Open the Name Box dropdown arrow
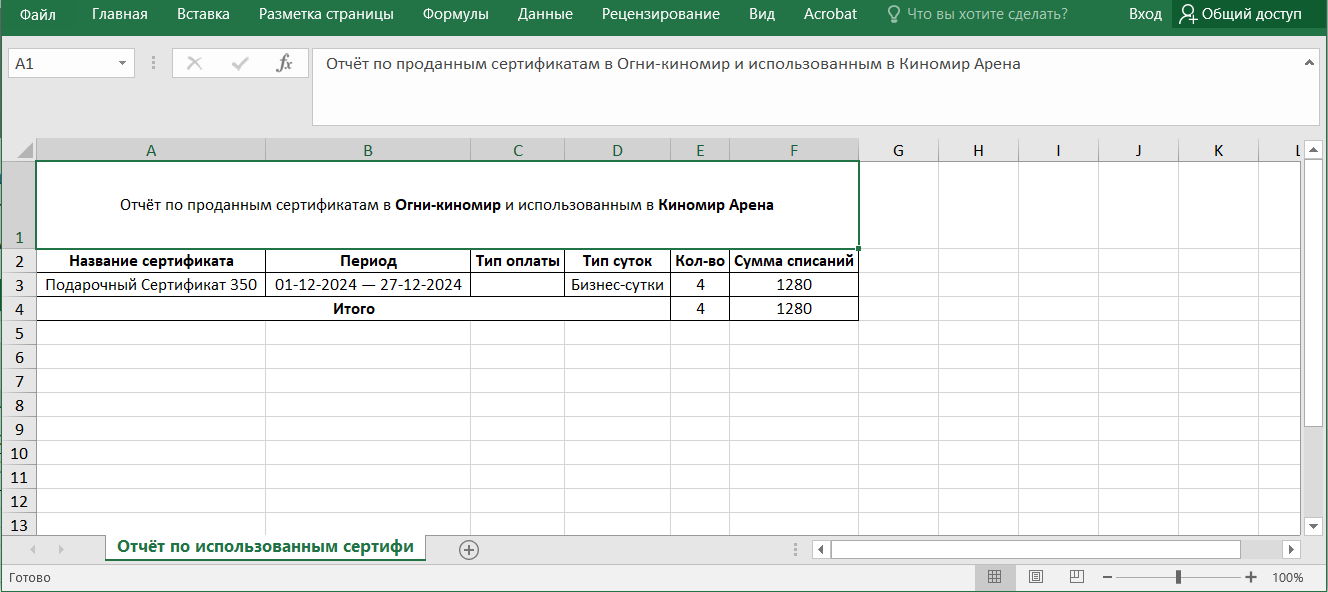The width and height of the screenshot is (1328, 592). (x=123, y=63)
